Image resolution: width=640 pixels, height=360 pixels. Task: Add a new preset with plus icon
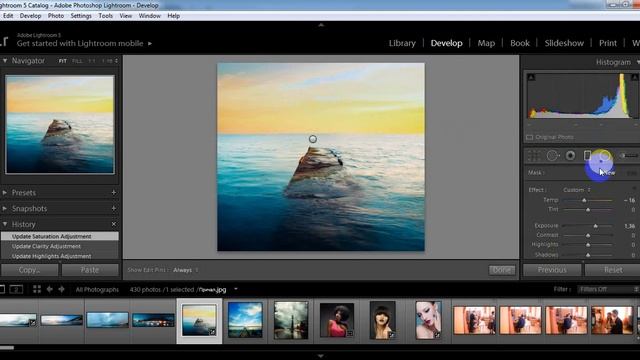point(114,193)
